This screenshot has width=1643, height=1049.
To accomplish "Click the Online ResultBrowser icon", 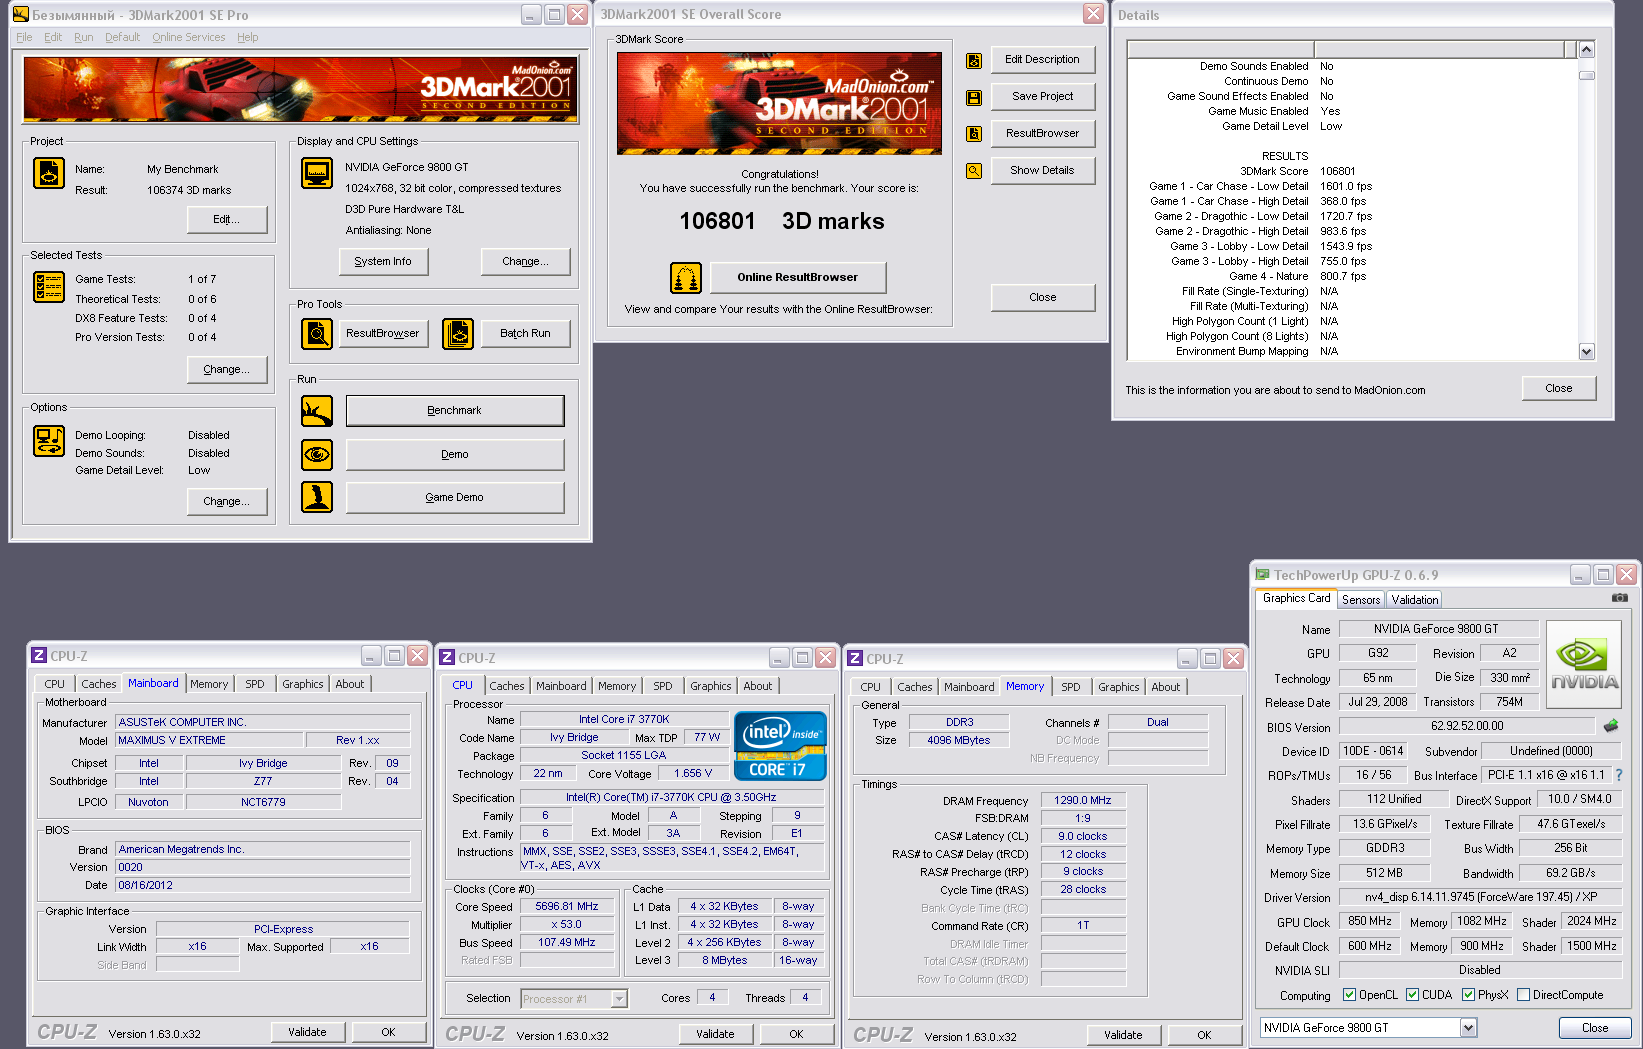I will [686, 278].
